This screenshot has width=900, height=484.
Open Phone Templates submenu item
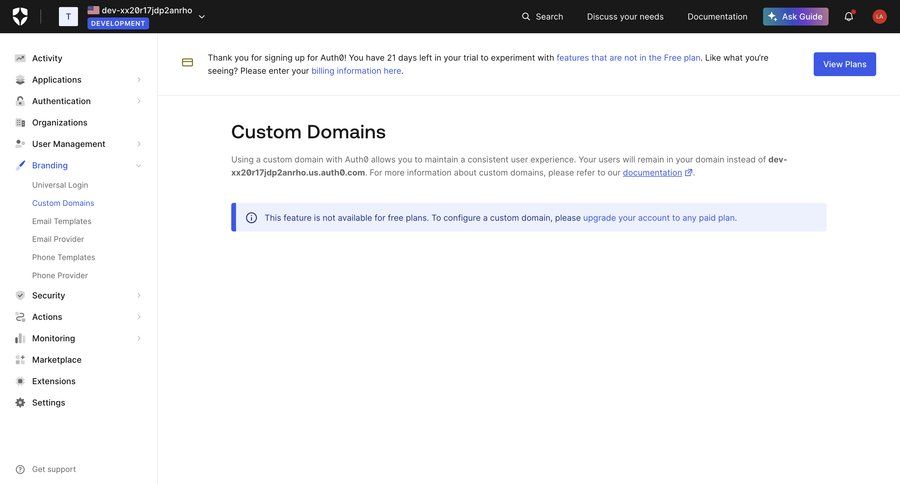tap(64, 257)
